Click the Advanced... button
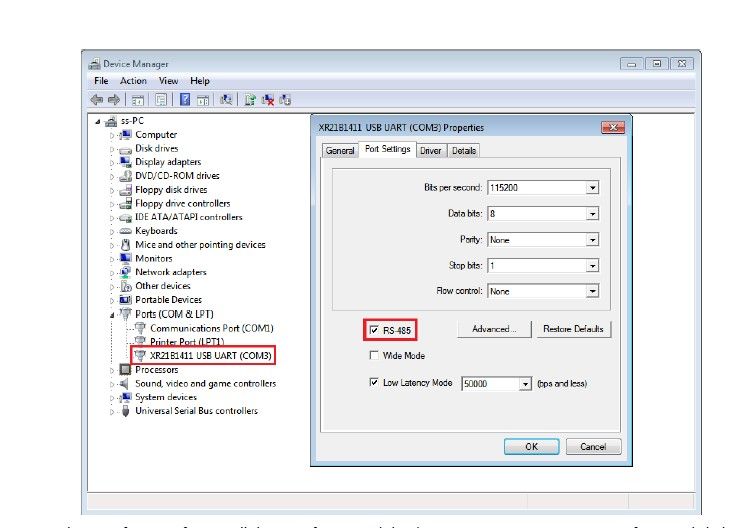Screen dimensions: 745x528 (493, 329)
